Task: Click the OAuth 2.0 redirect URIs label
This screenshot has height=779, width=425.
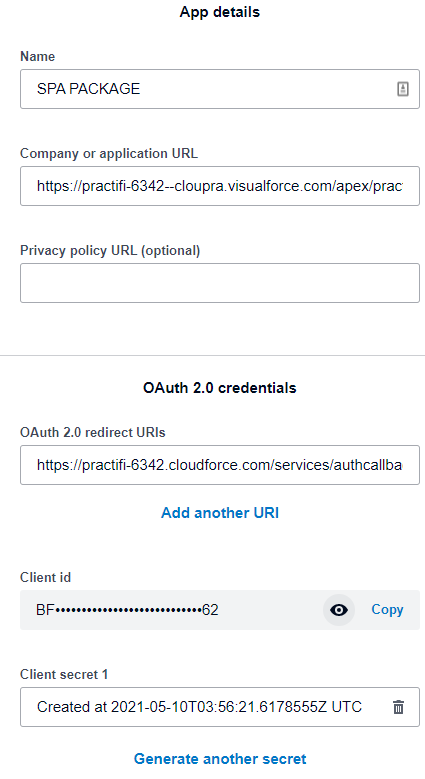Action: click(92, 432)
